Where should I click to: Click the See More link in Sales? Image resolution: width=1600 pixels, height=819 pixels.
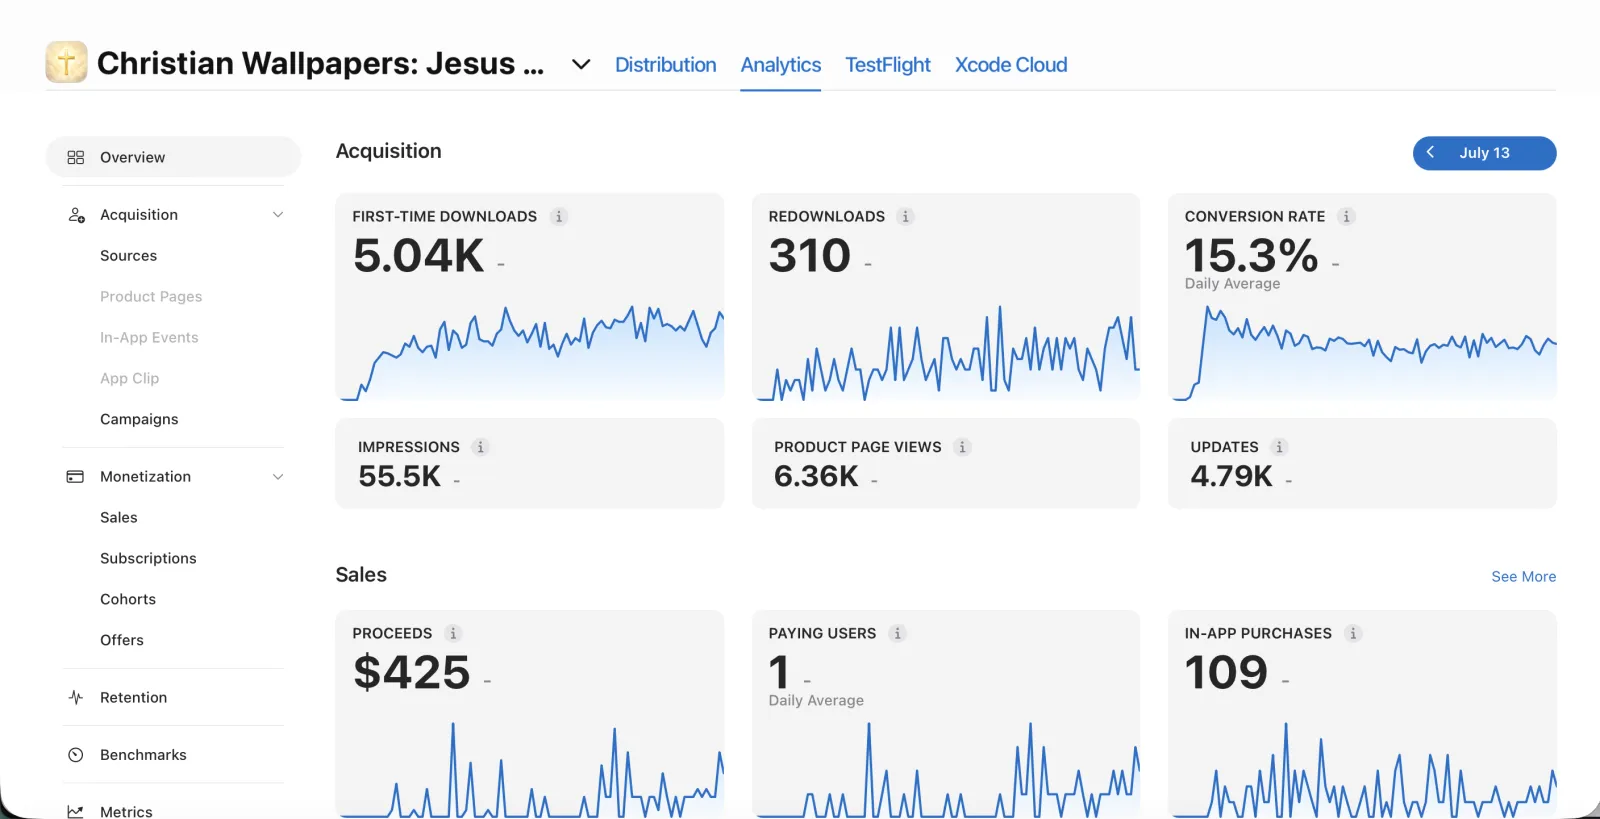[x=1523, y=577]
